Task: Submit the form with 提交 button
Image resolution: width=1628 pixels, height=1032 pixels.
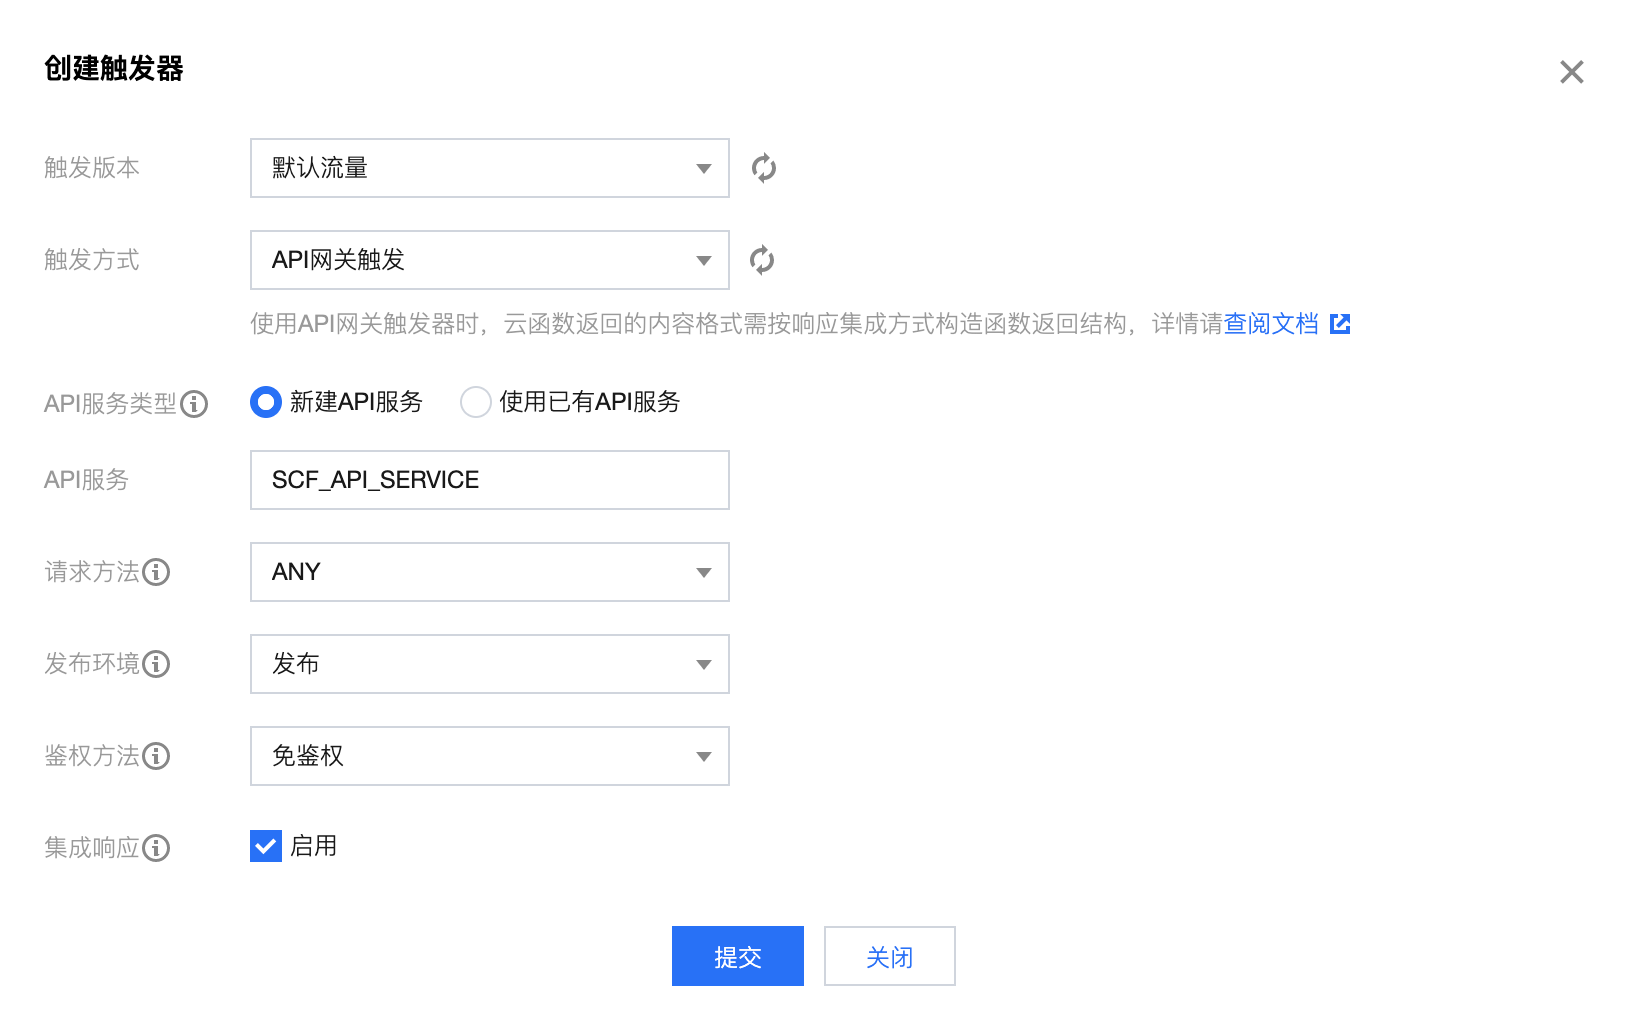Action: (737, 956)
